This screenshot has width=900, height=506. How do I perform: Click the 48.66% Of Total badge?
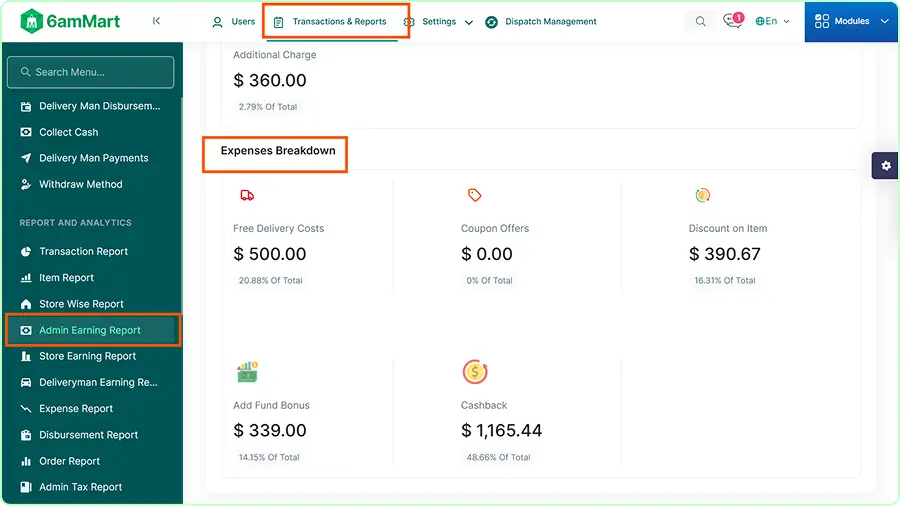click(x=498, y=457)
